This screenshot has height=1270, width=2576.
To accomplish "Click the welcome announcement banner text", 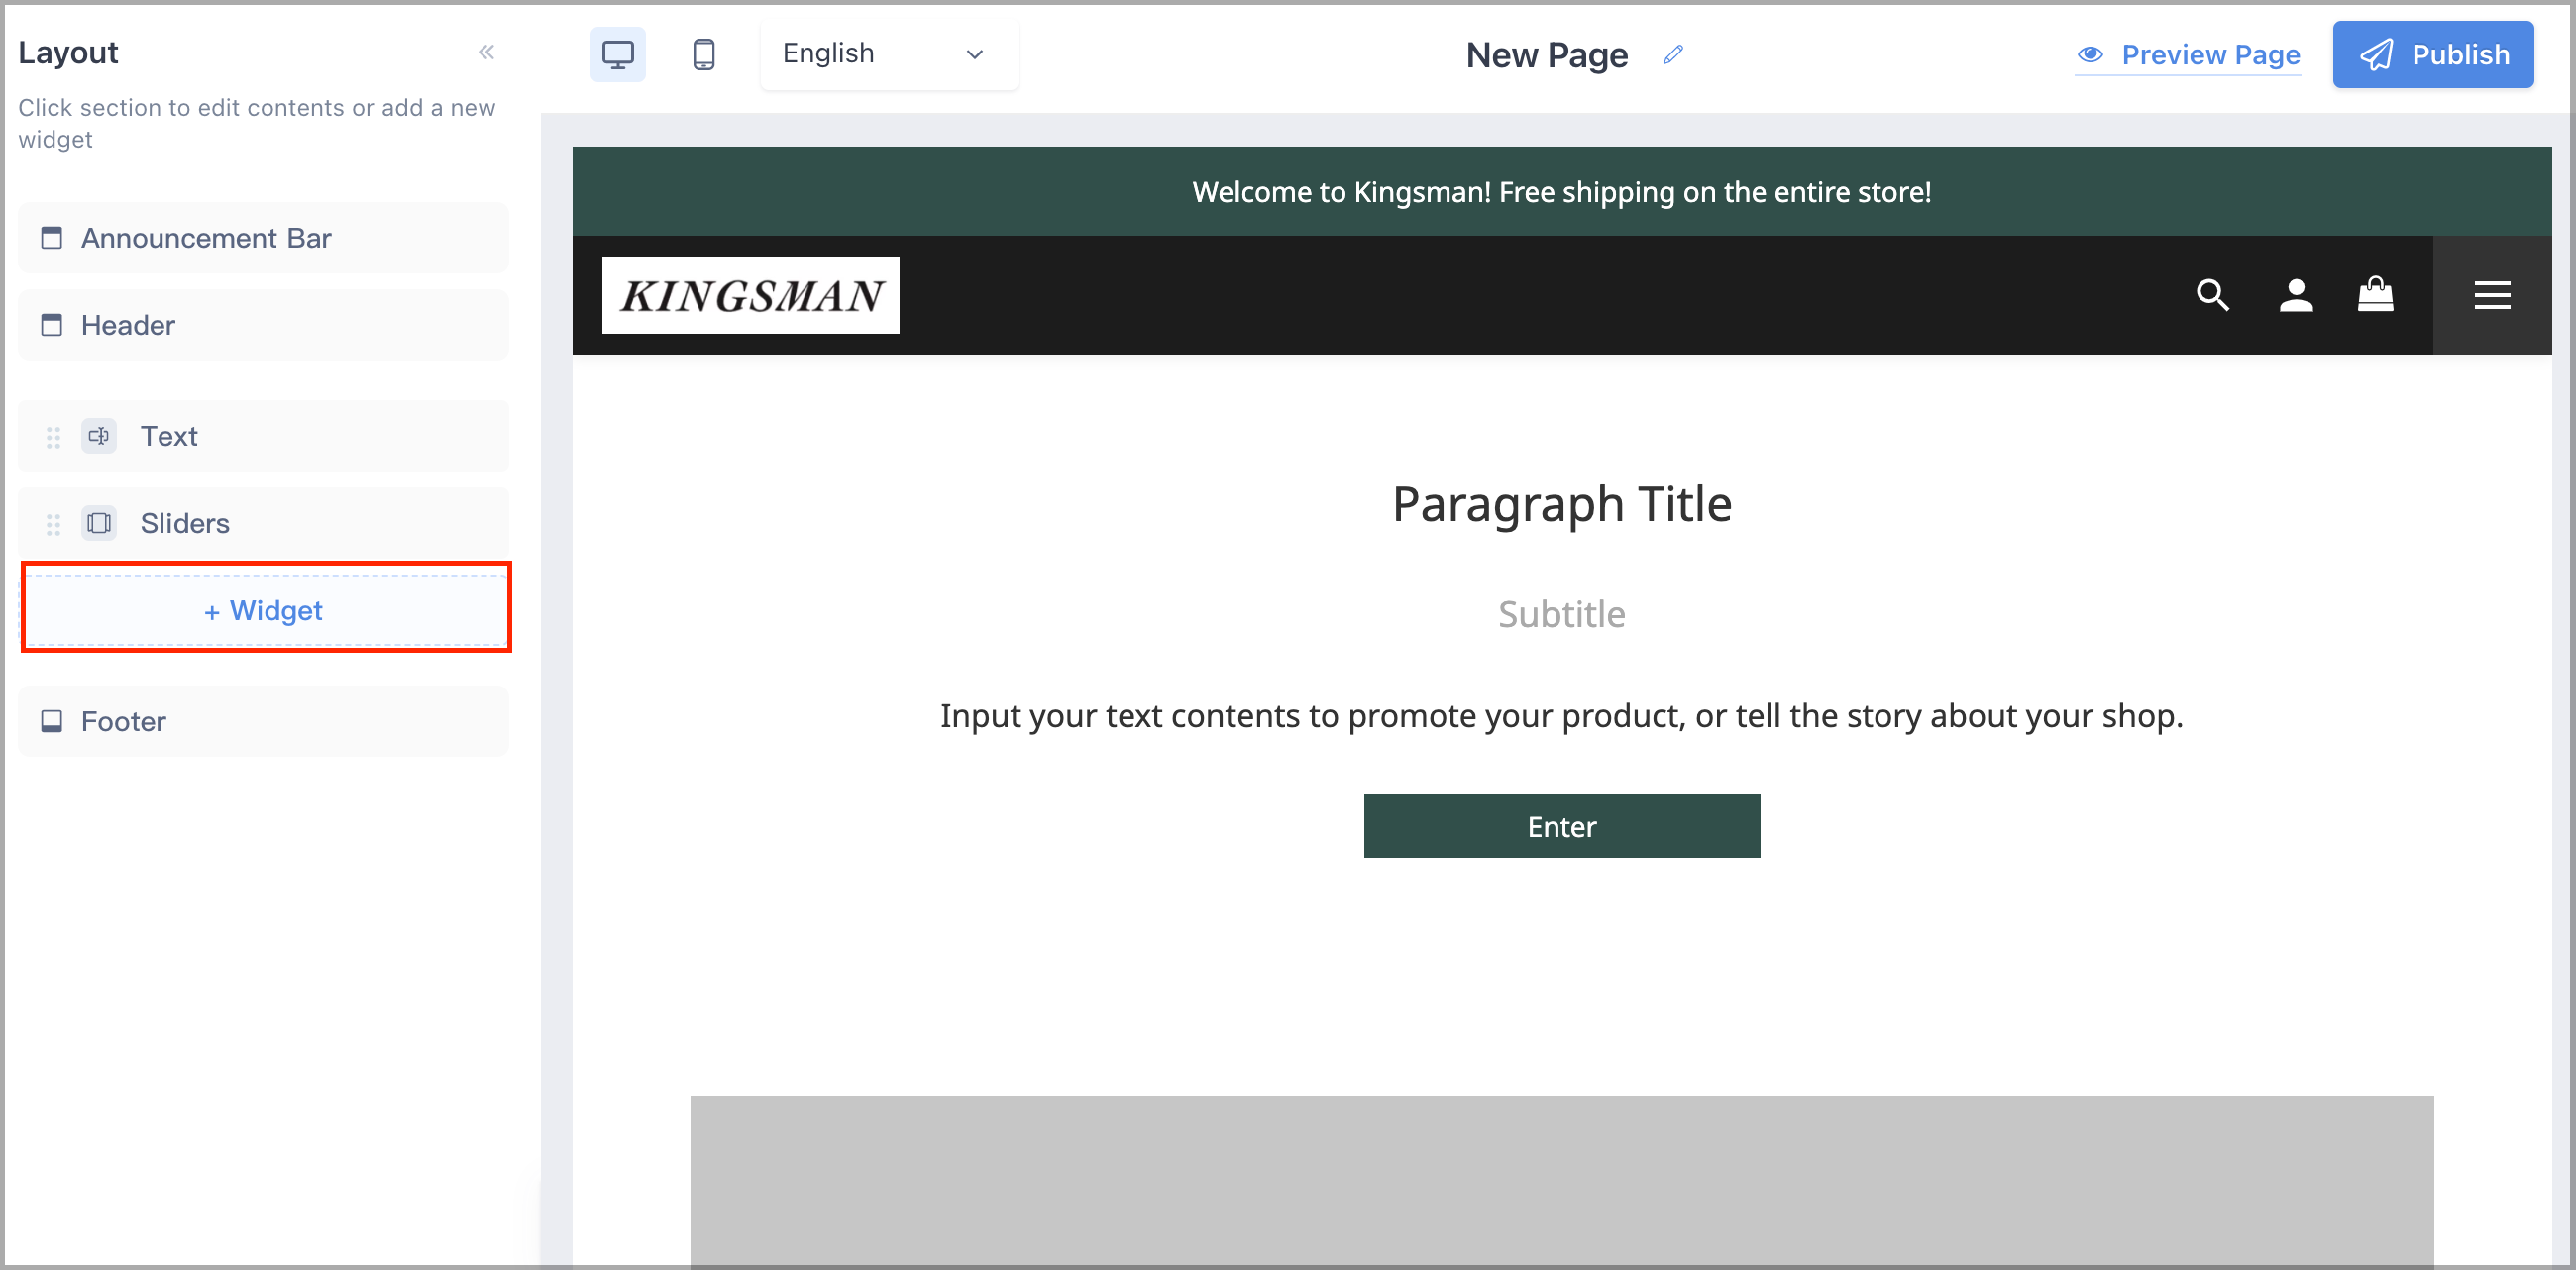I will point(1562,192).
